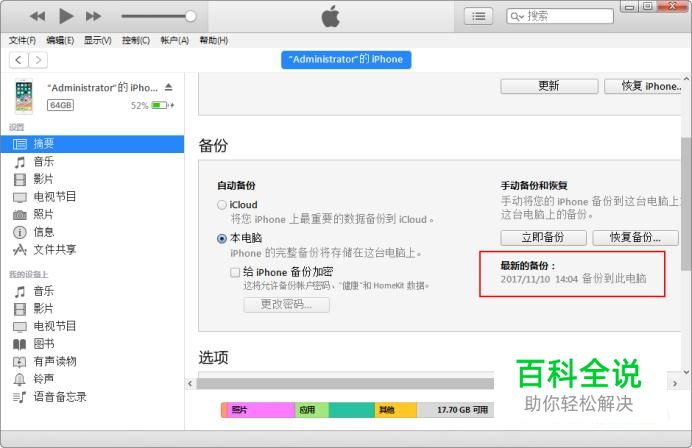Open the 显示(V) menu
The image size is (692, 448).
(x=98, y=41)
